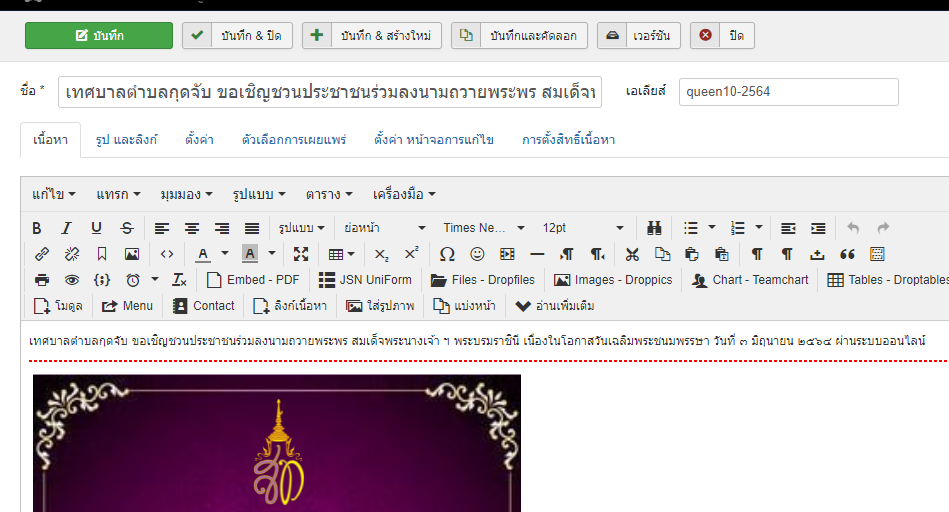Toggle fullscreen editor mode
This screenshot has width=949, height=512.
[x=301, y=254]
